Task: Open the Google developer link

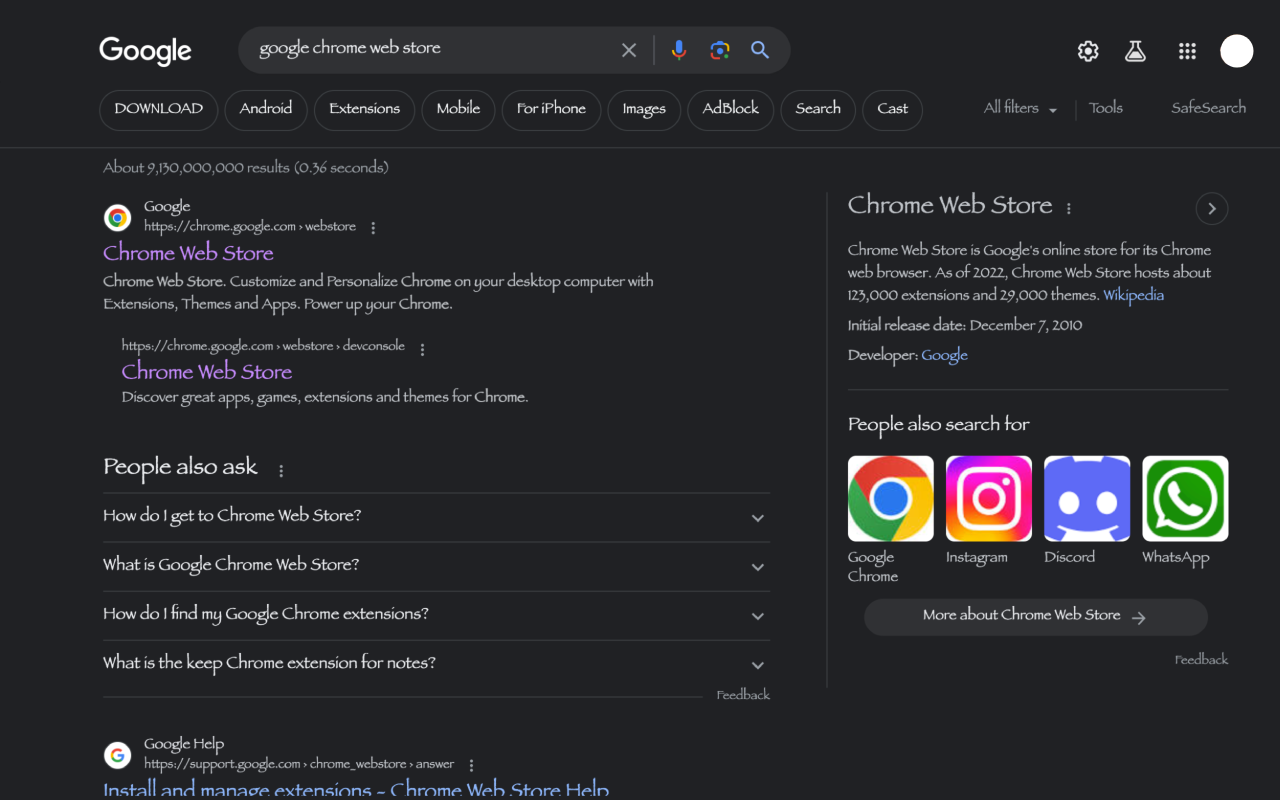Action: point(944,356)
